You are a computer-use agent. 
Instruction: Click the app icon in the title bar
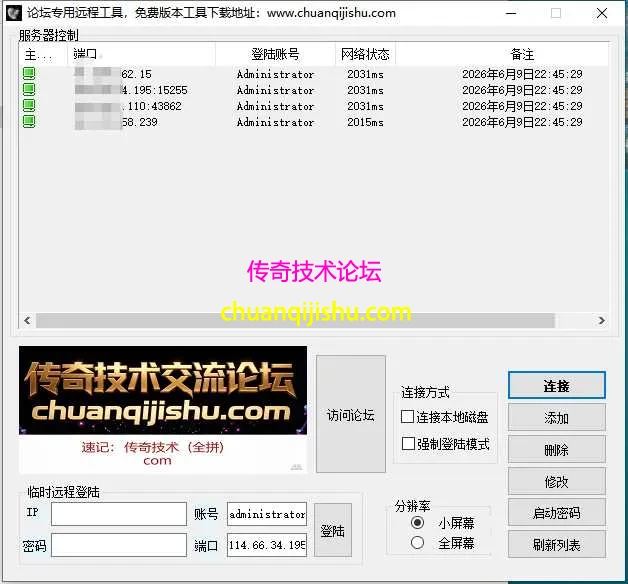[14, 13]
